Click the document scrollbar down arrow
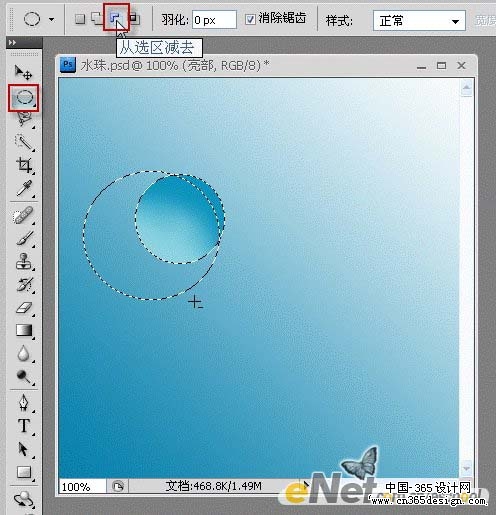Screen dimensions: 496x515 point(466,468)
